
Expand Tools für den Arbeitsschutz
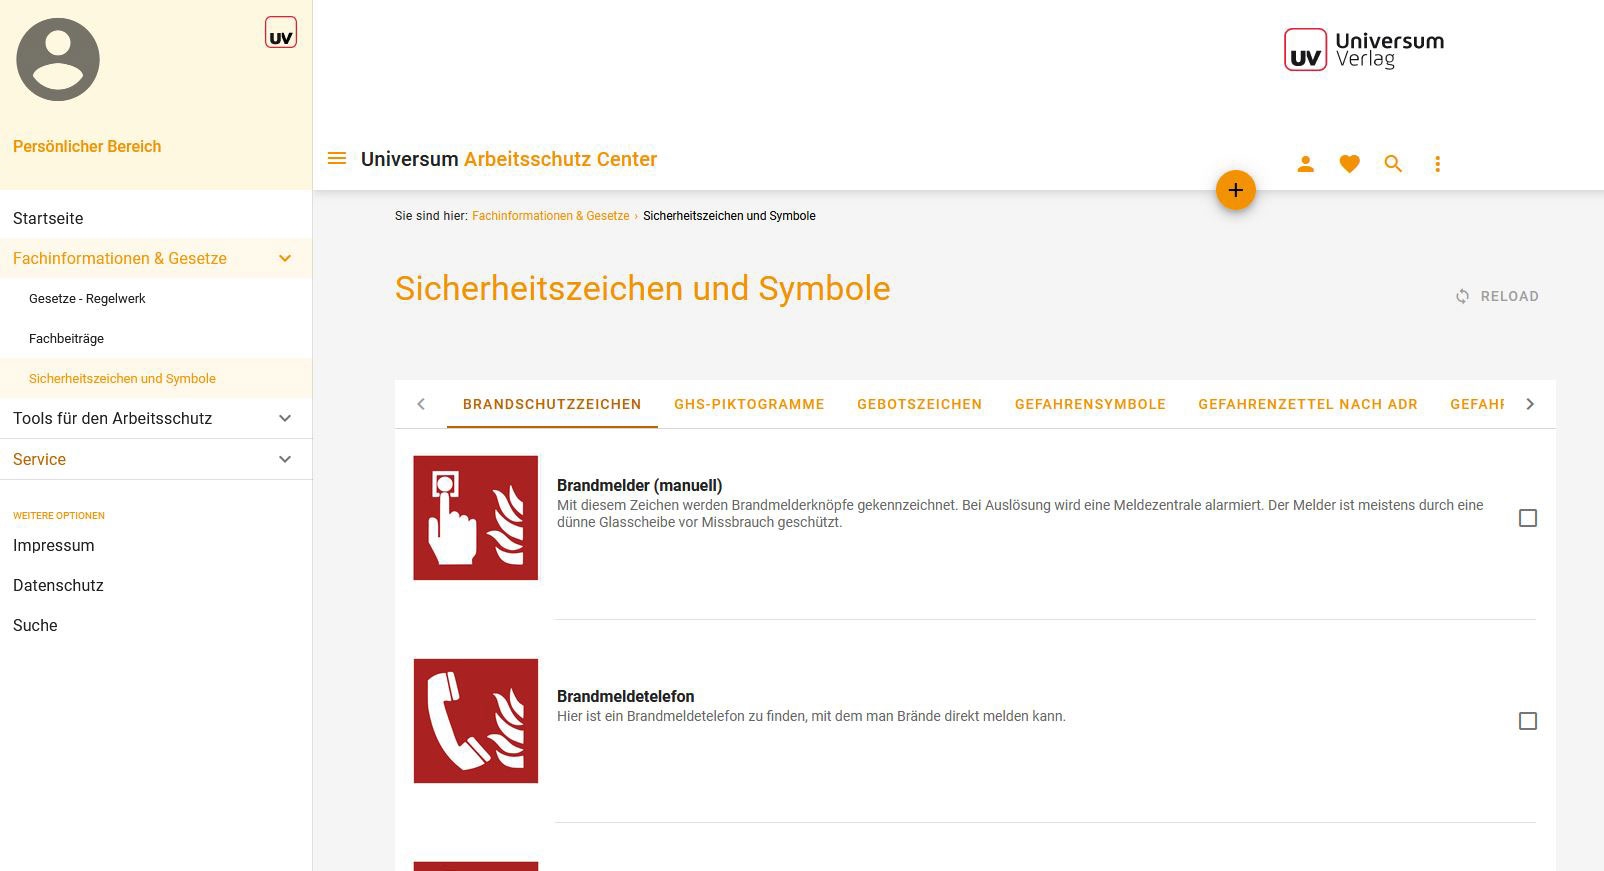tap(285, 418)
